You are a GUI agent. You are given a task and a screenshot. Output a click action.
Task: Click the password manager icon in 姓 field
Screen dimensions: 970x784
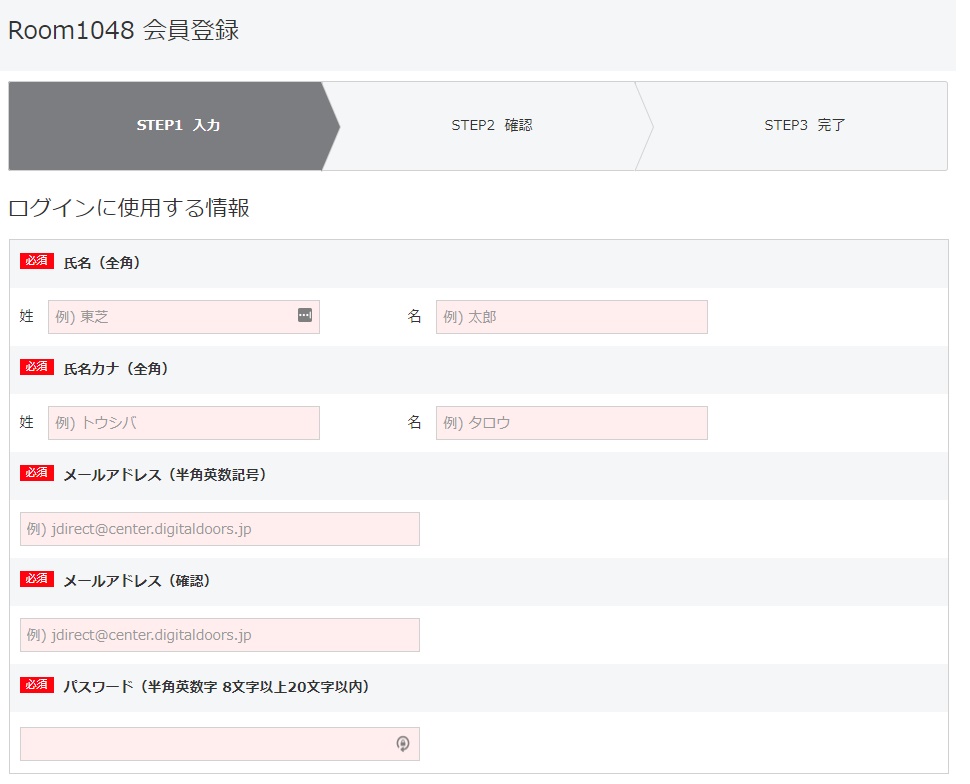click(304, 315)
